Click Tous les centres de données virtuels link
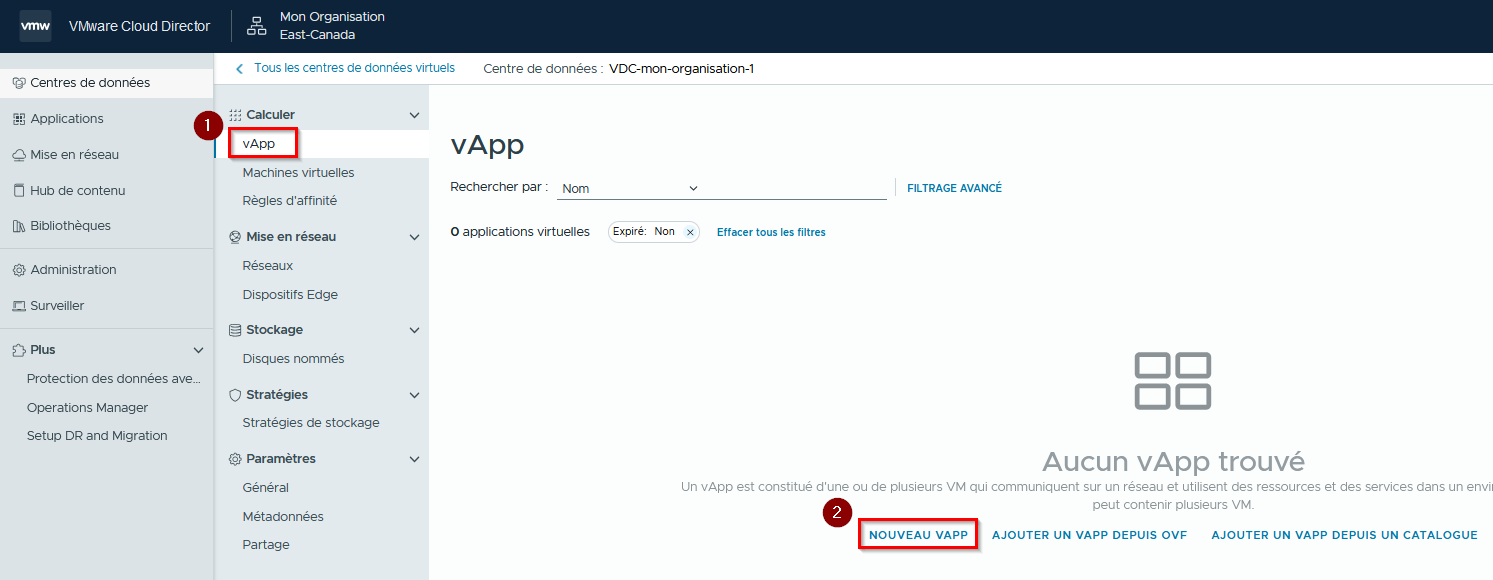 click(x=354, y=68)
